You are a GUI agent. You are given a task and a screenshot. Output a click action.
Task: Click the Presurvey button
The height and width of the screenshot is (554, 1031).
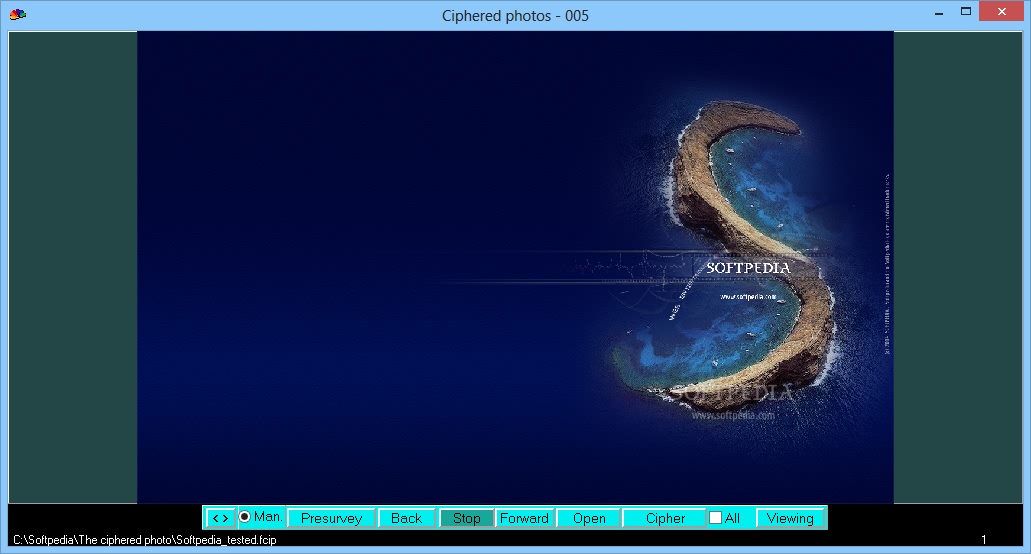coord(331,518)
